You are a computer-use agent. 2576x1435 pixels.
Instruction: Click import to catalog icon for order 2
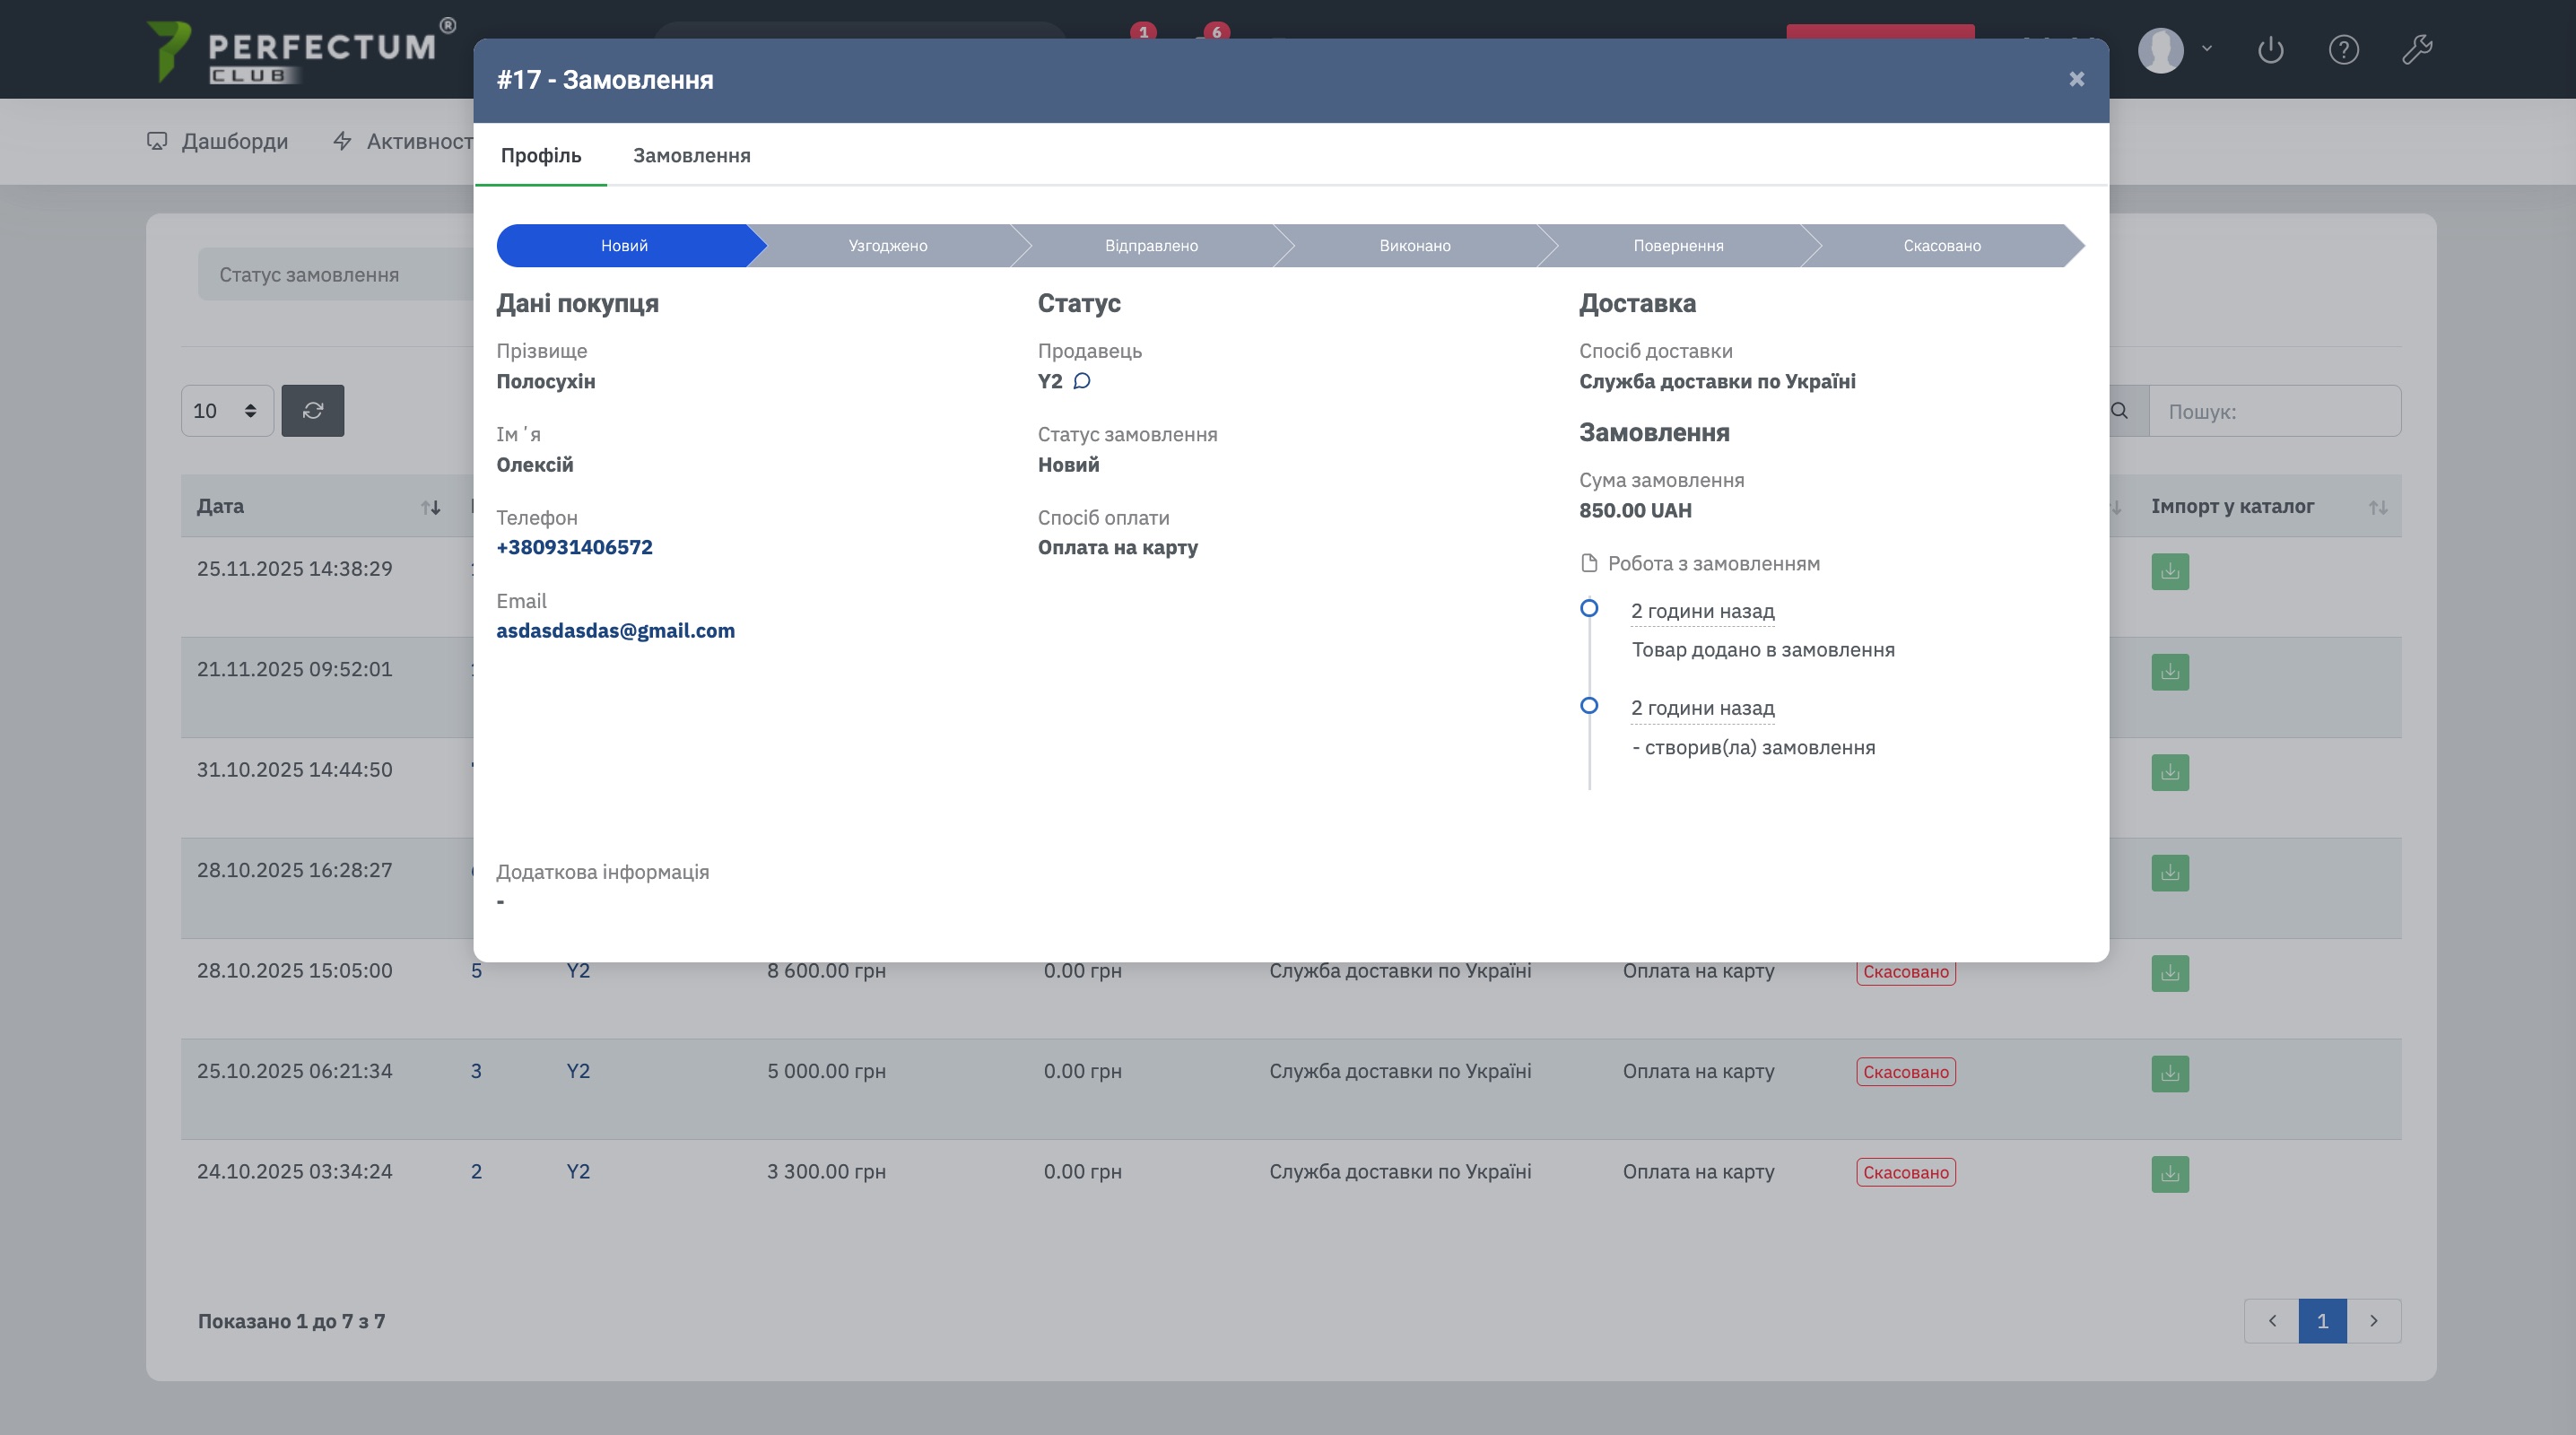(2169, 1174)
